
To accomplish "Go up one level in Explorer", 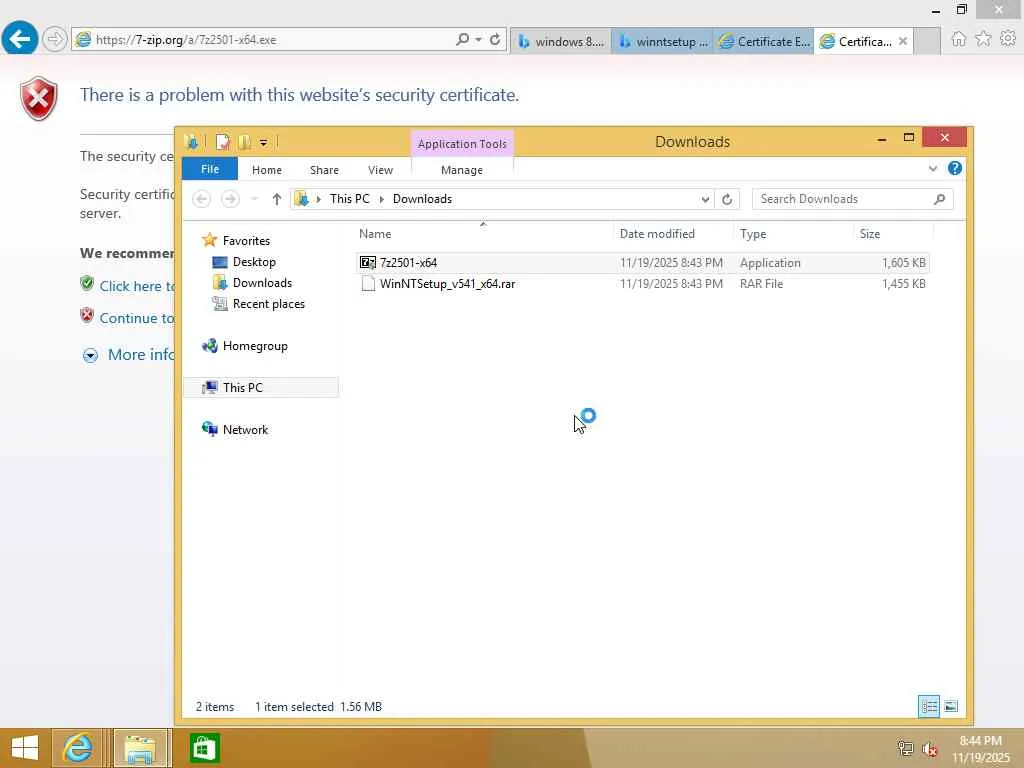I will click(x=276, y=199).
